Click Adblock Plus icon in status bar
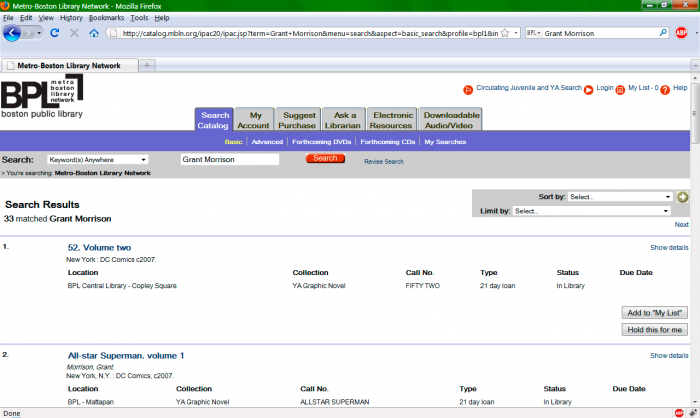Image resolution: width=700 pixels, height=418 pixels. click(679, 413)
